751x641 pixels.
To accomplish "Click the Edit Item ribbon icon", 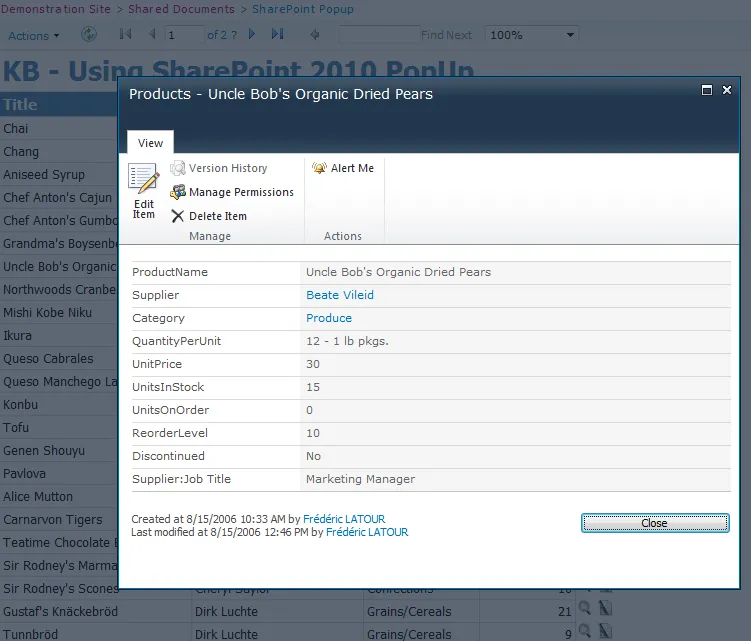I will tap(144, 182).
